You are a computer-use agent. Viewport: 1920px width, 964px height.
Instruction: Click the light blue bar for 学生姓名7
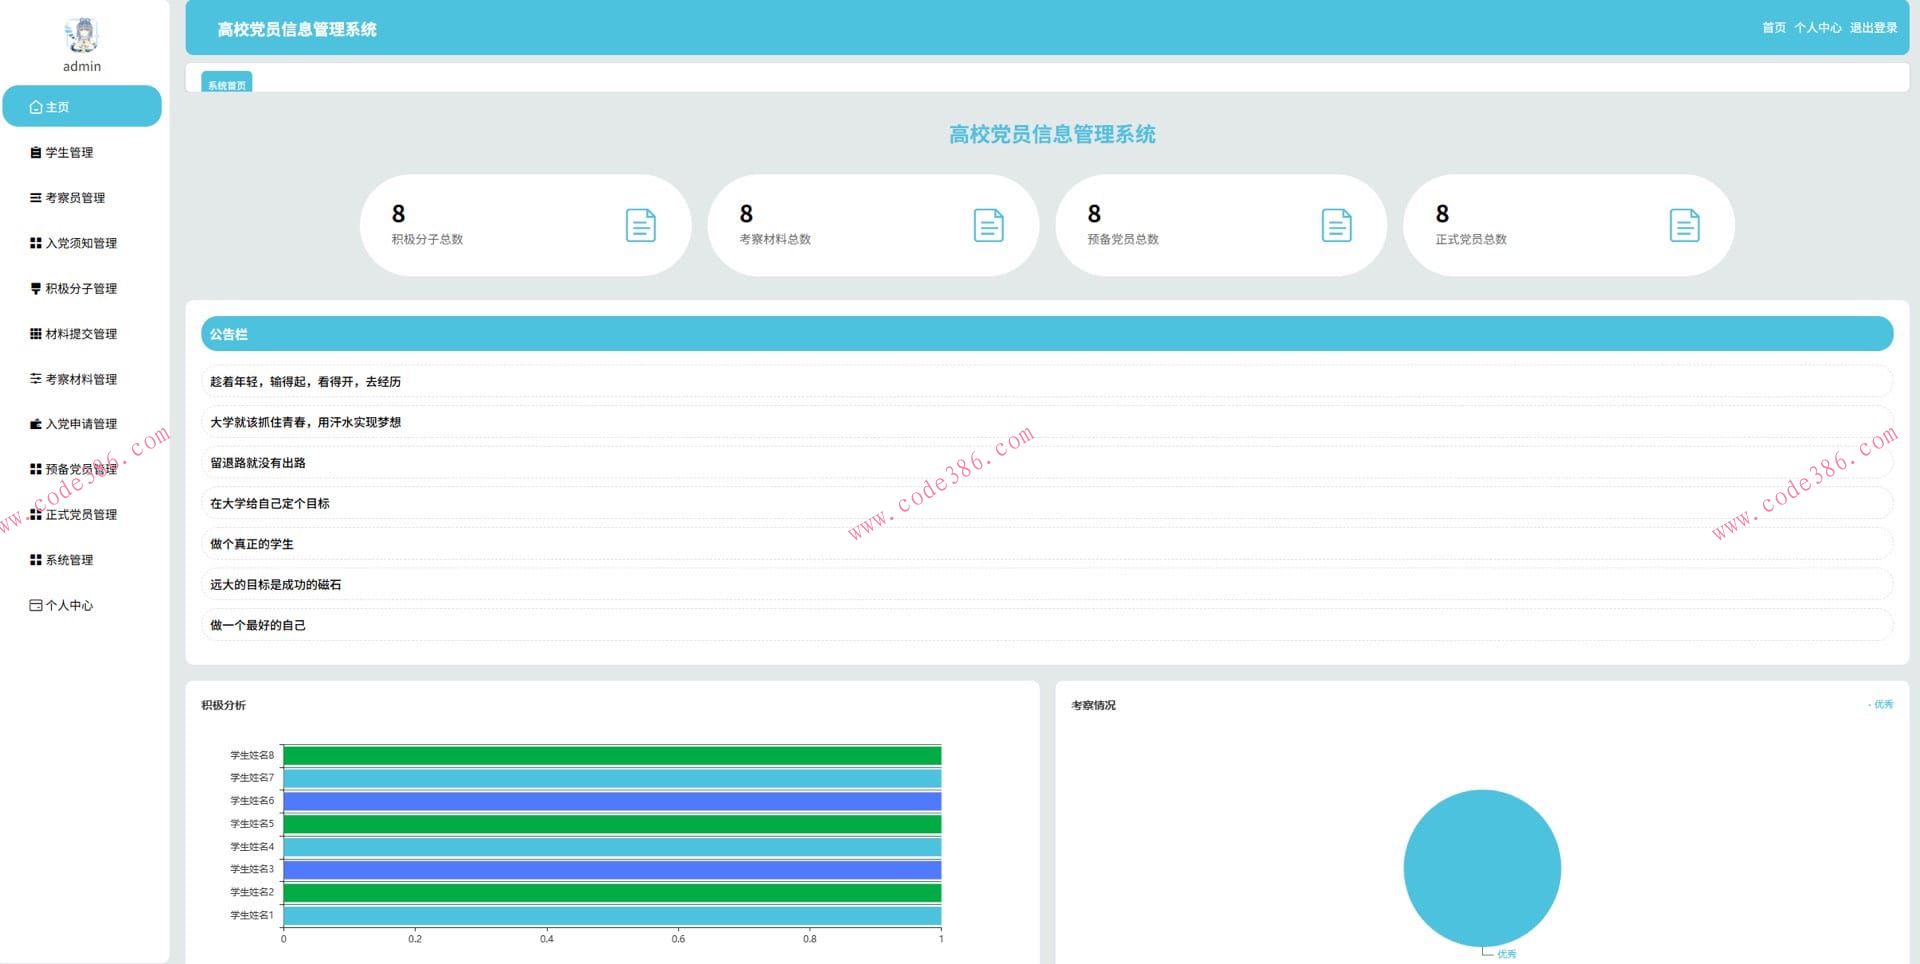[612, 778]
